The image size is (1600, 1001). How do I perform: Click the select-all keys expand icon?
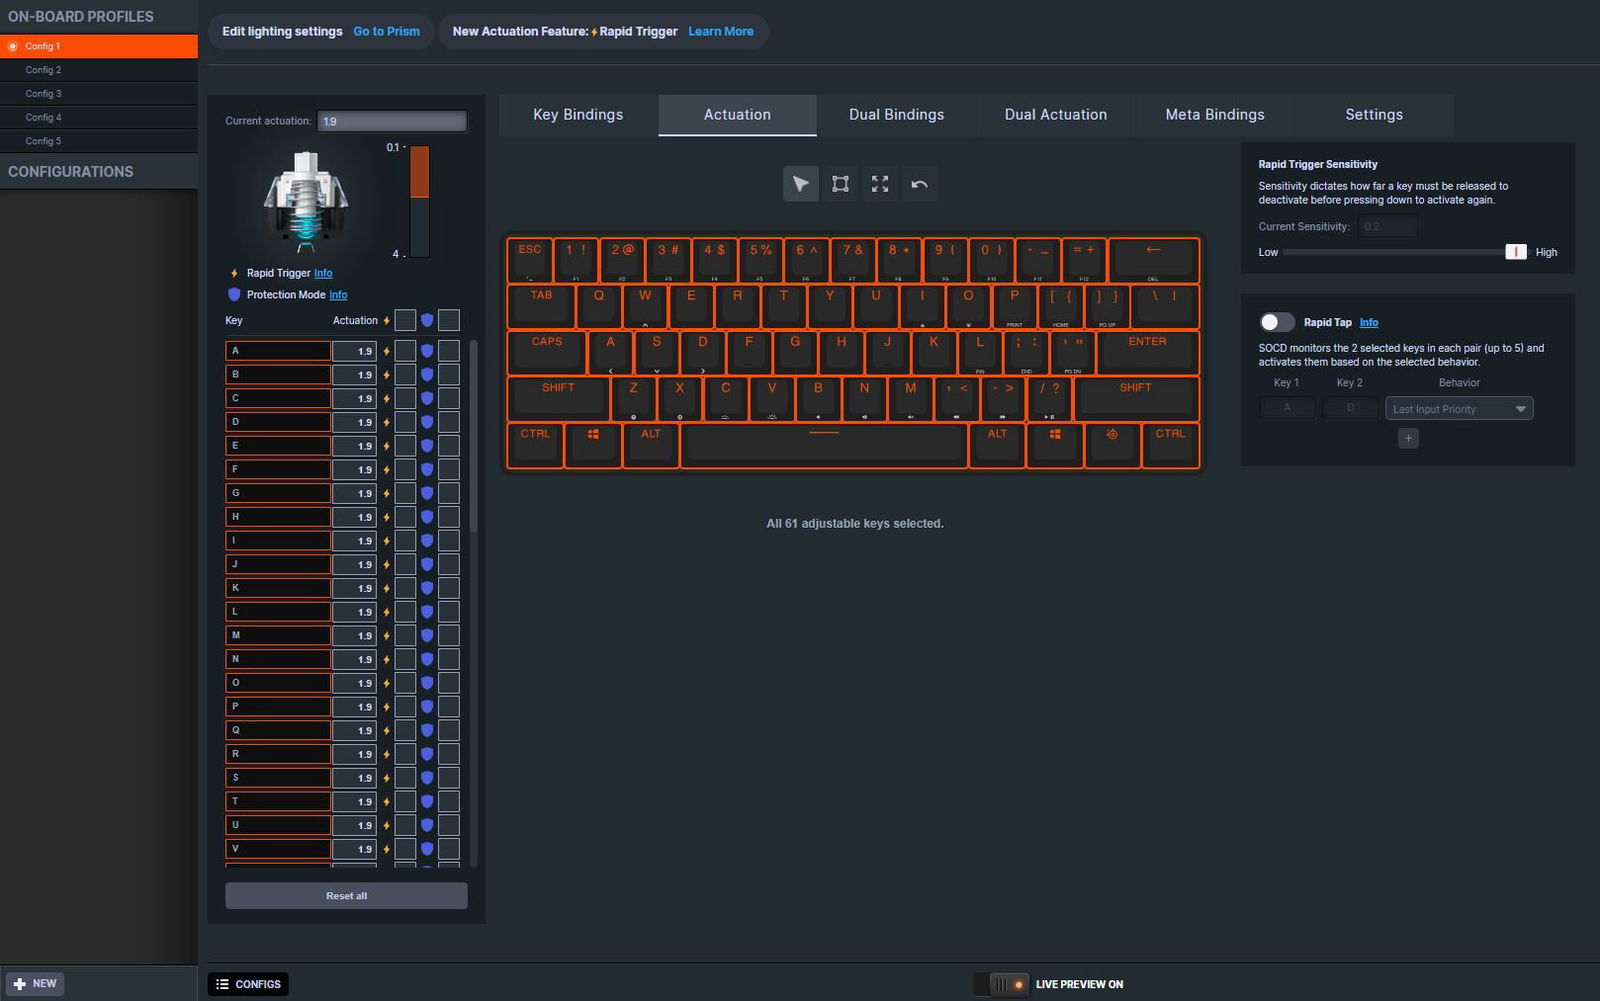click(880, 184)
